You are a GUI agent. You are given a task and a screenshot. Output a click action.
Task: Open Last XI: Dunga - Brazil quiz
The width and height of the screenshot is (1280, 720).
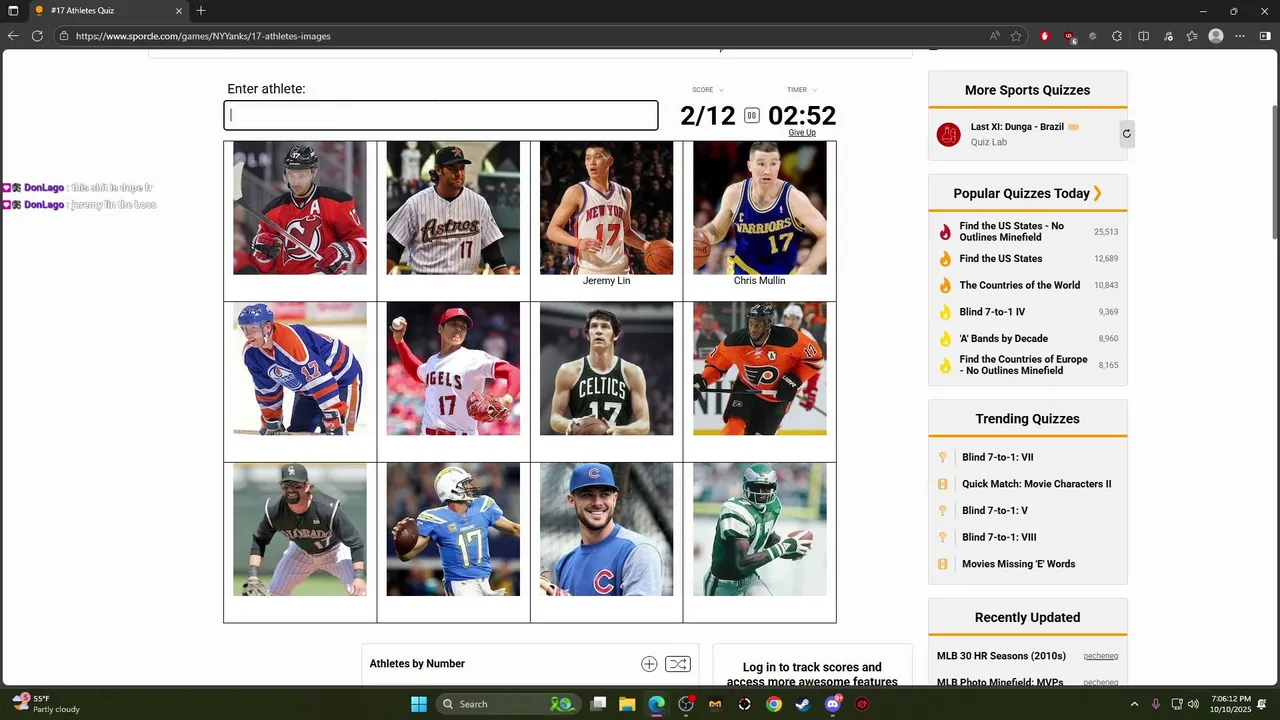point(1016,127)
